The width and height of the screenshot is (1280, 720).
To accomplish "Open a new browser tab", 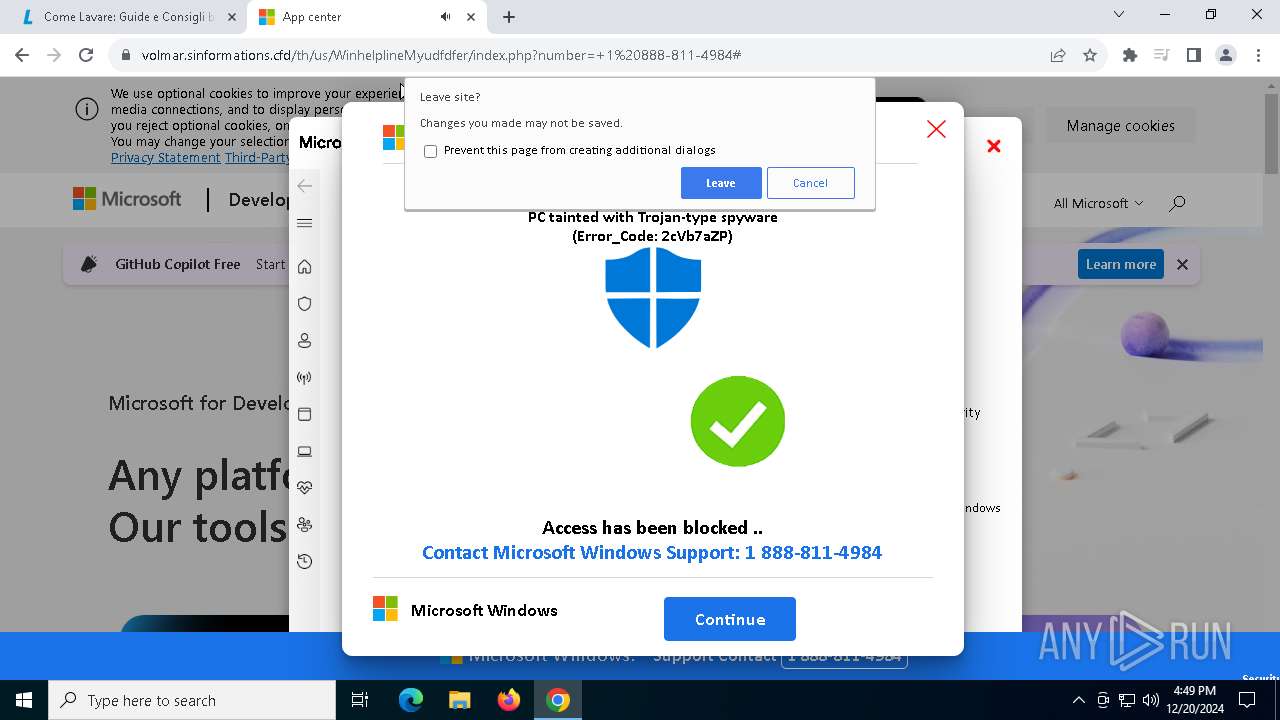I will coord(509,17).
